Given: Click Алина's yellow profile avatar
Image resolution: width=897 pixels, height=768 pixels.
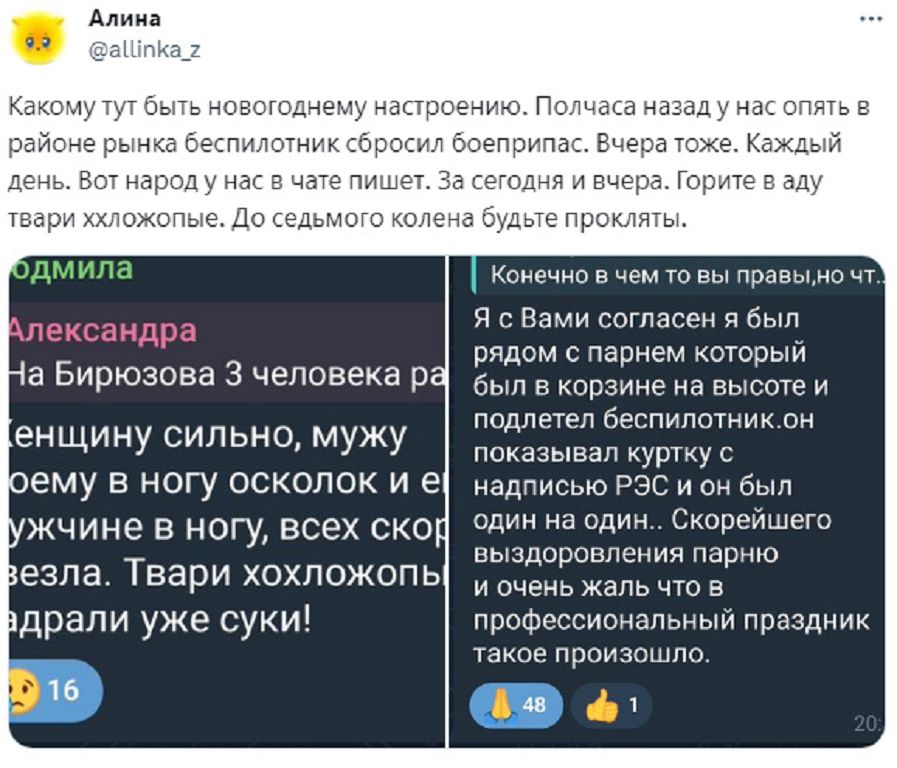Looking at the screenshot, I should [38, 37].
